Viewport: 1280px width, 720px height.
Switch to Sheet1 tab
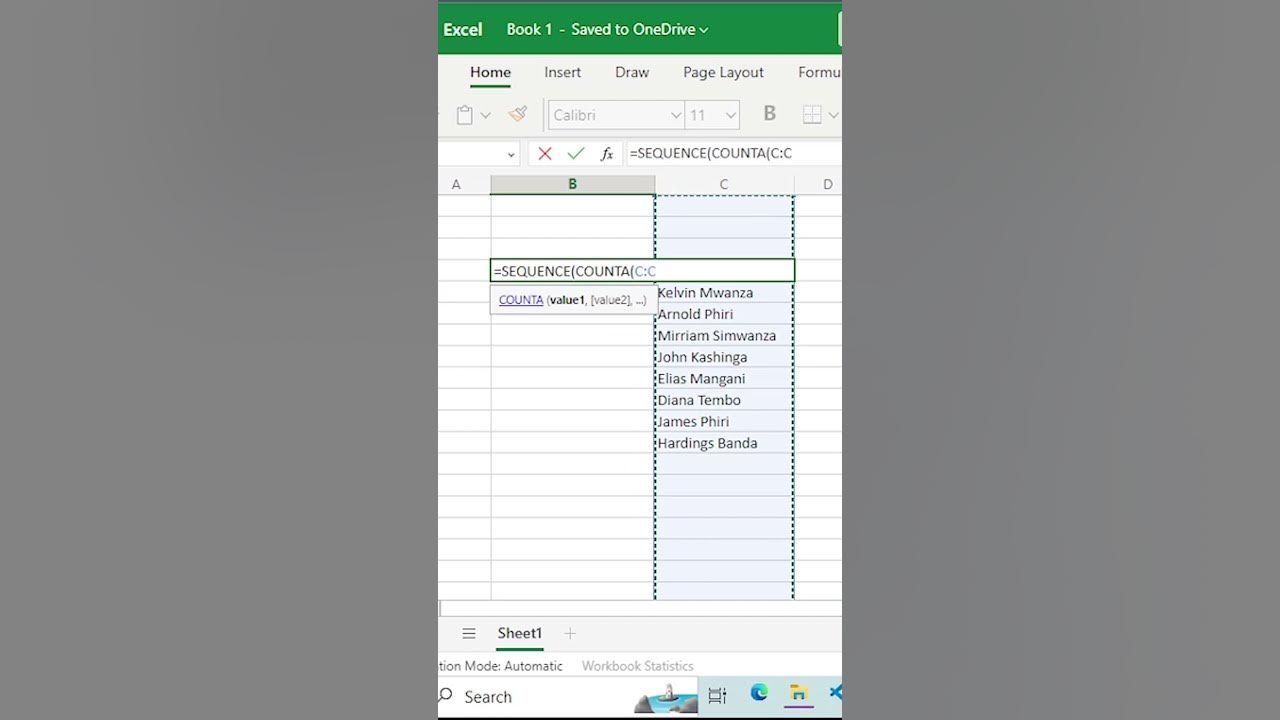click(x=520, y=633)
